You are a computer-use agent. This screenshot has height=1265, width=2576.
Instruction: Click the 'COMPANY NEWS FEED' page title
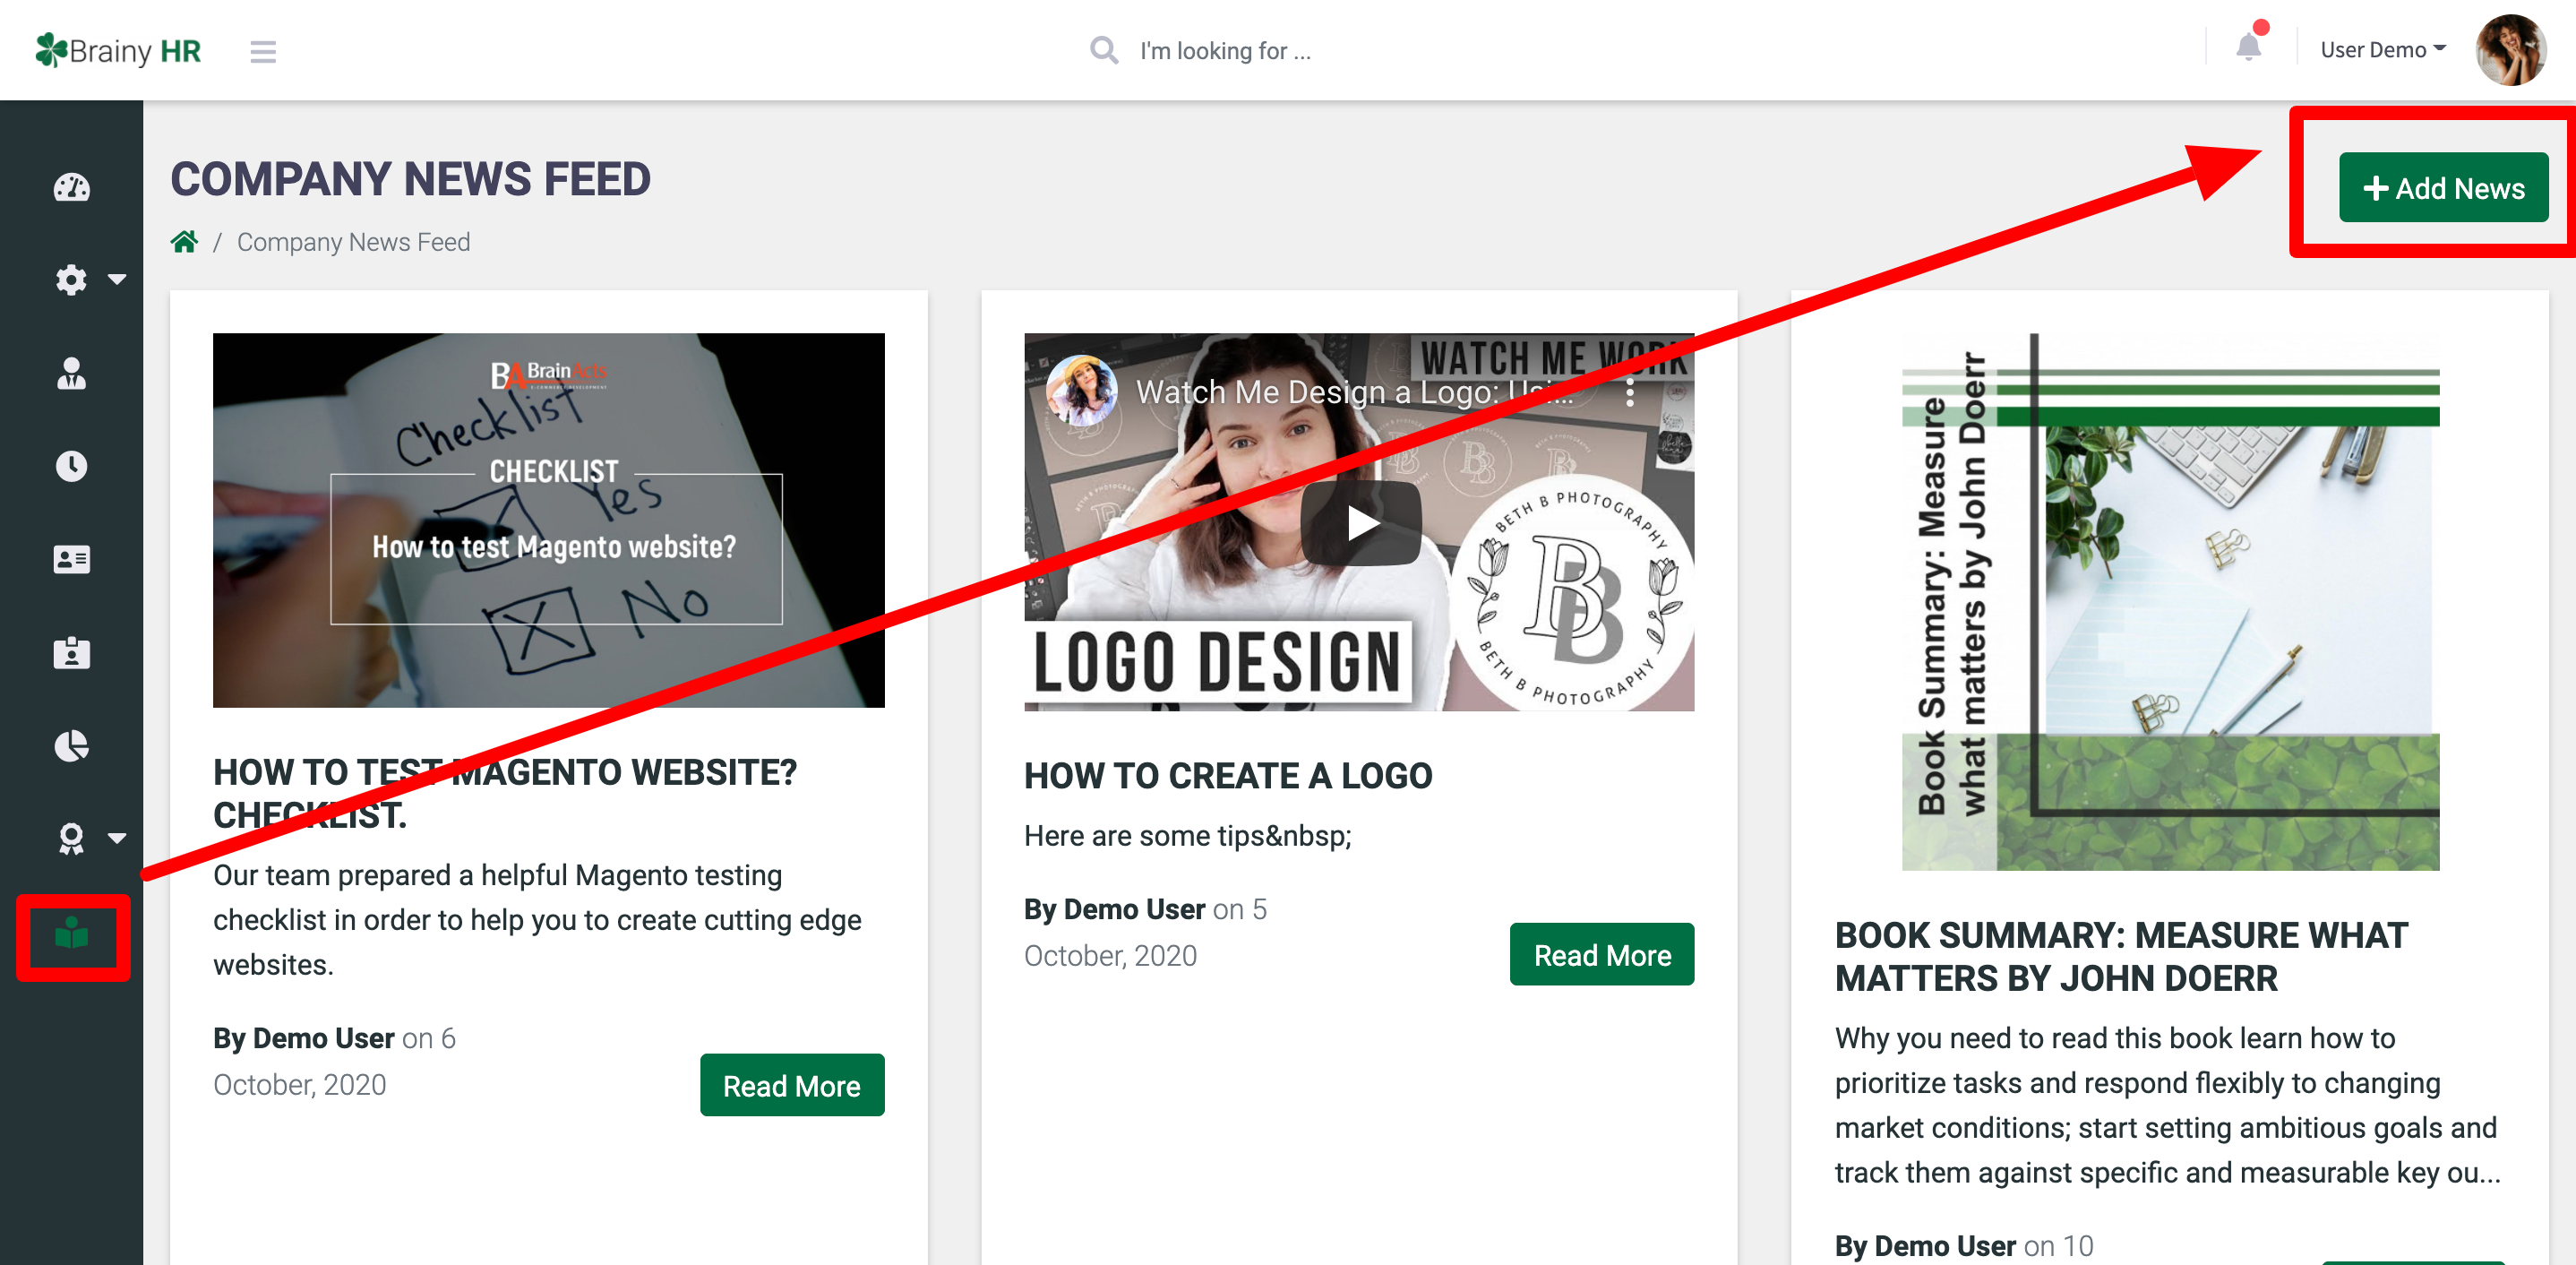tap(410, 180)
